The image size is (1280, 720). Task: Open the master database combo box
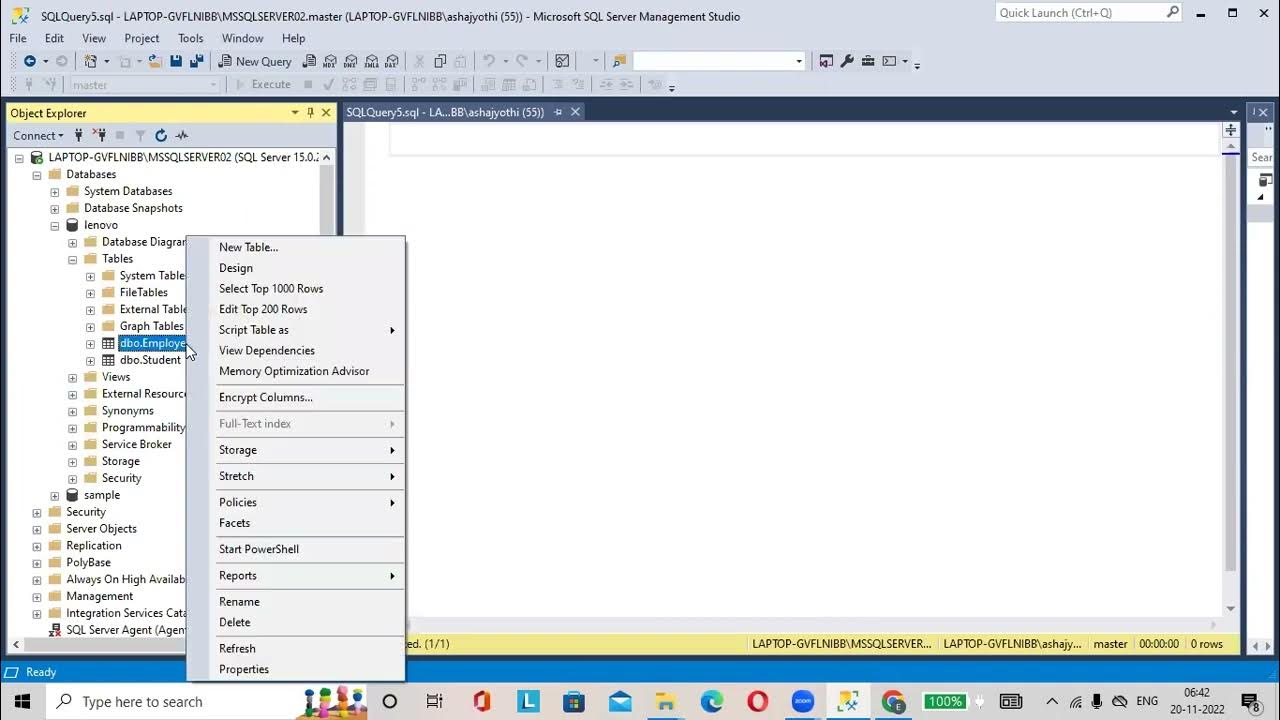click(x=144, y=85)
